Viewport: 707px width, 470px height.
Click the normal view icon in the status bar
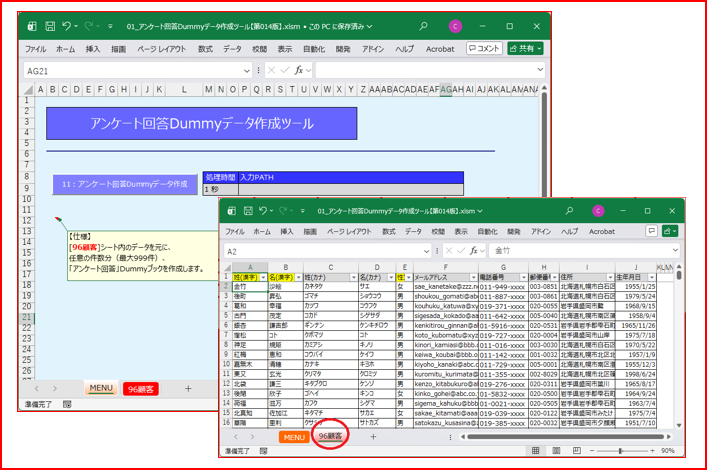pyautogui.click(x=535, y=451)
